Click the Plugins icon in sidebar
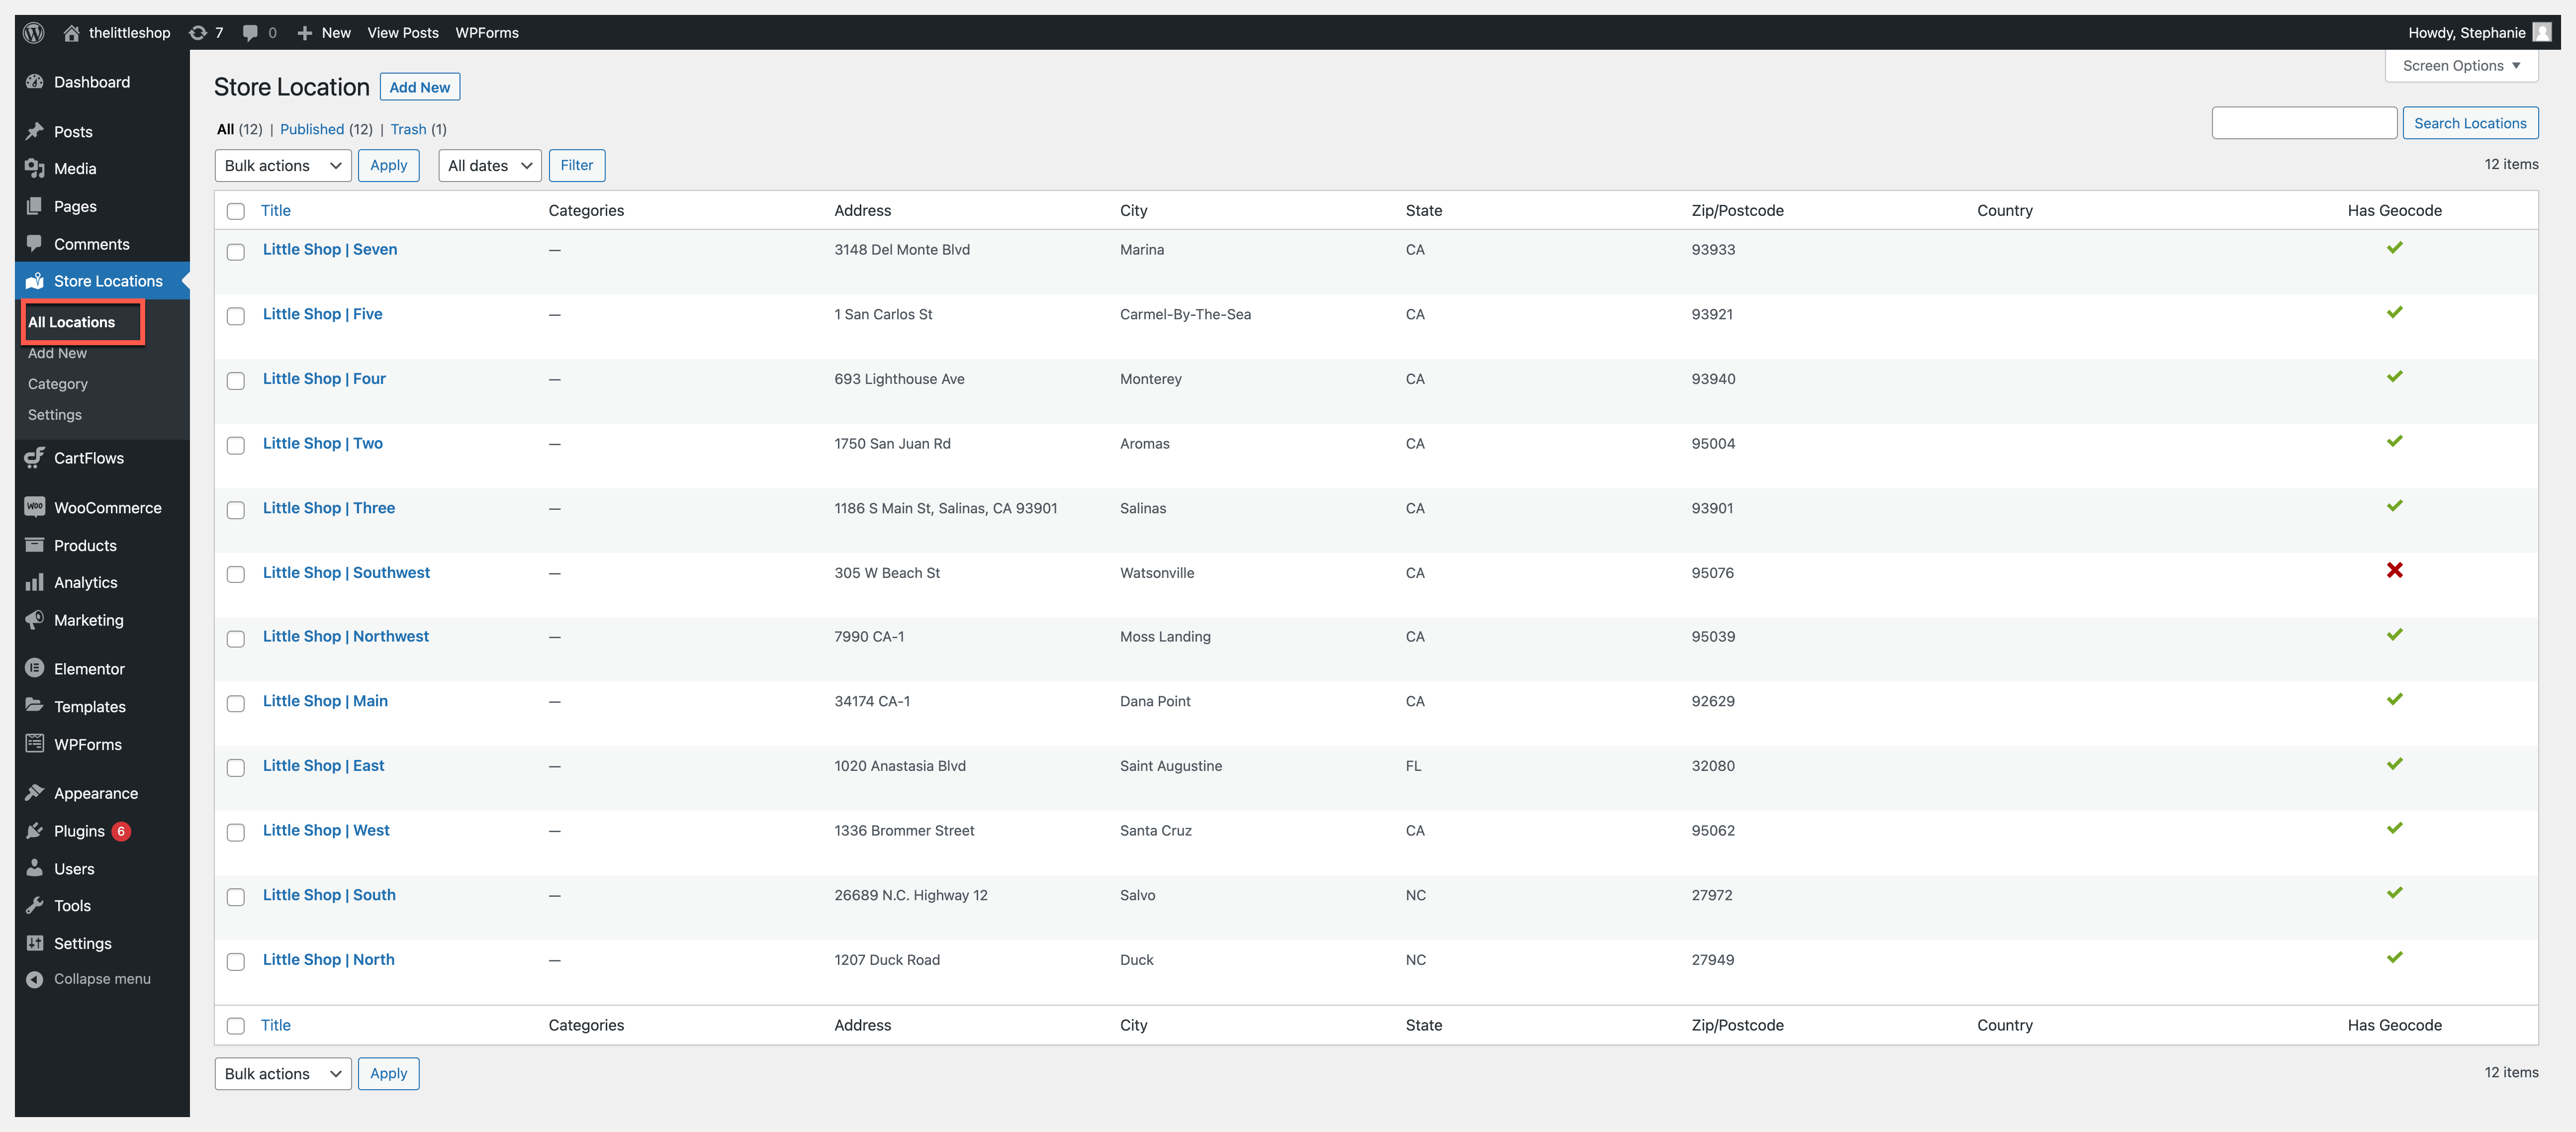 coord(35,830)
